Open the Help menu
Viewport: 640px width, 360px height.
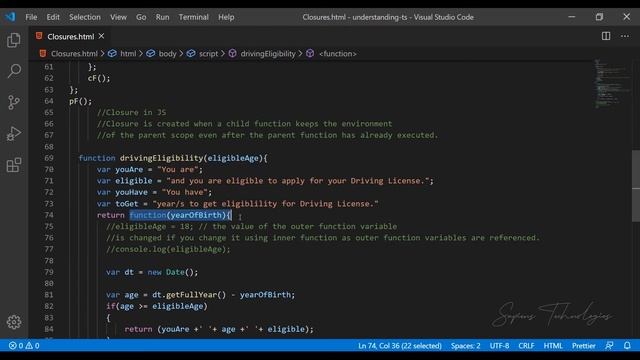point(226,17)
